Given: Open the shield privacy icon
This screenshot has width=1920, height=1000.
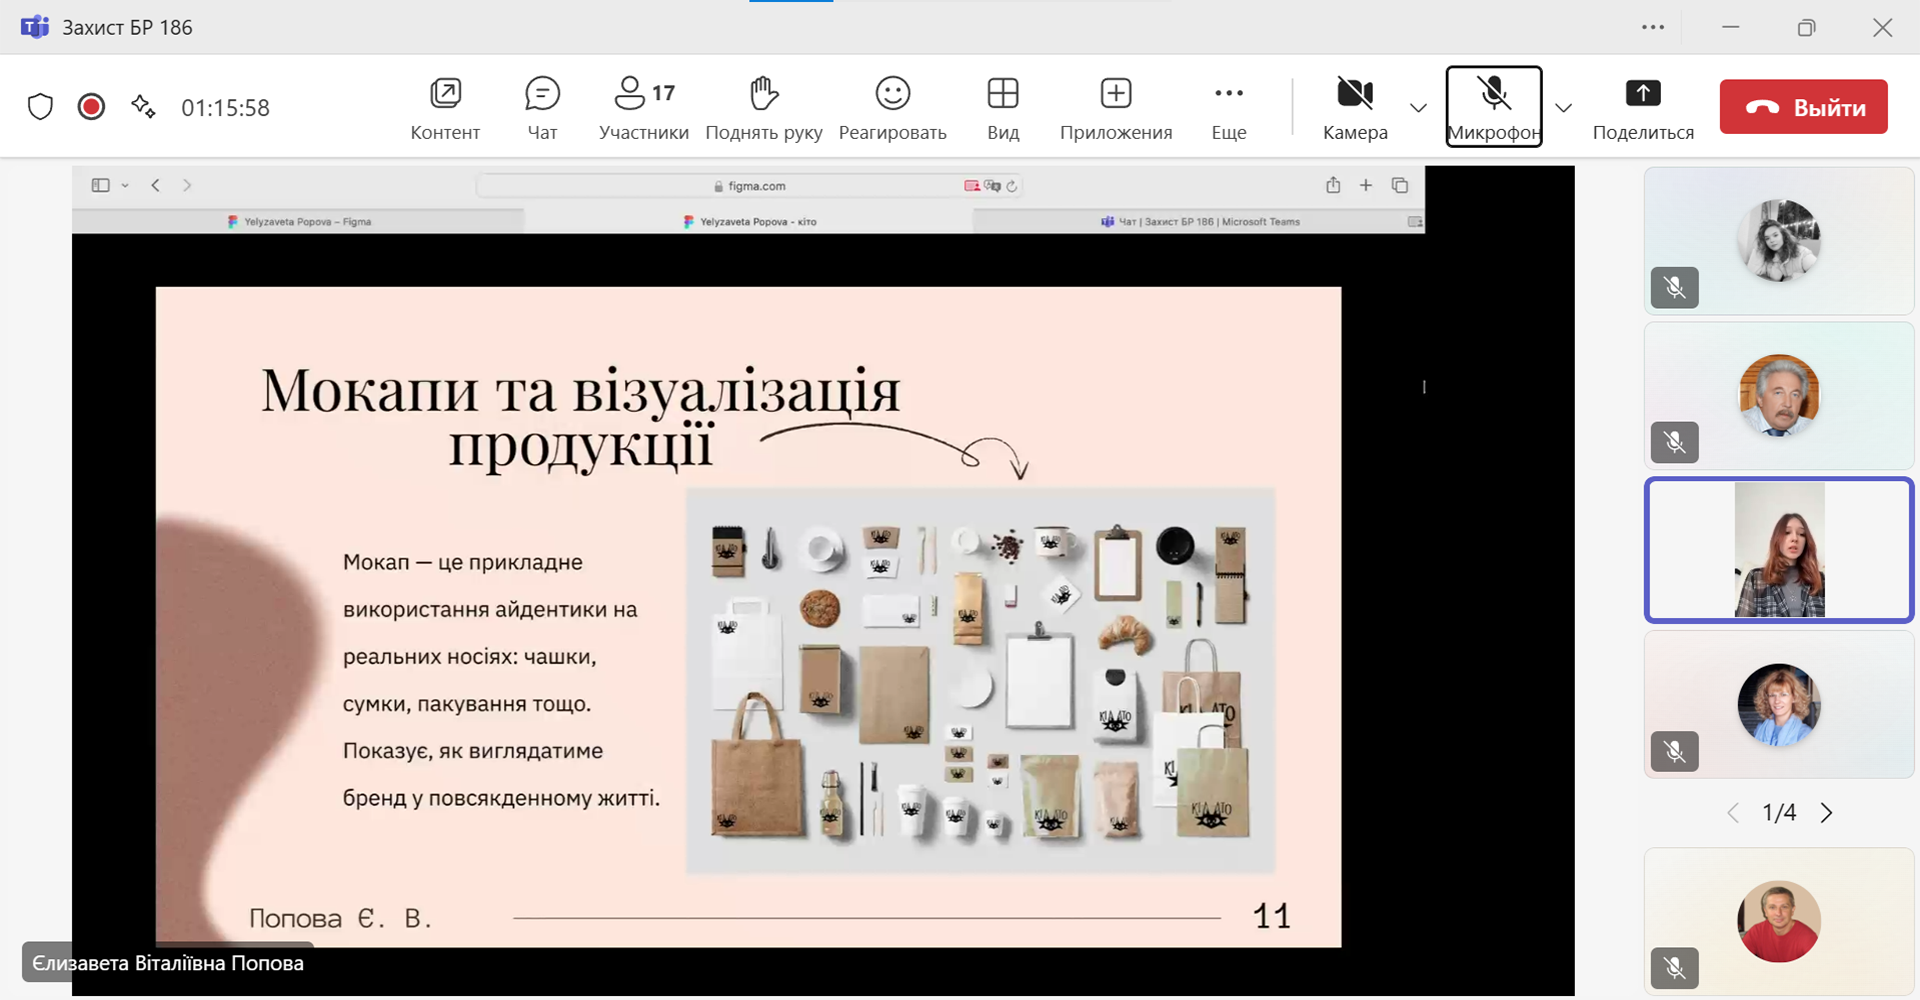Looking at the screenshot, I should pyautogui.click(x=40, y=107).
